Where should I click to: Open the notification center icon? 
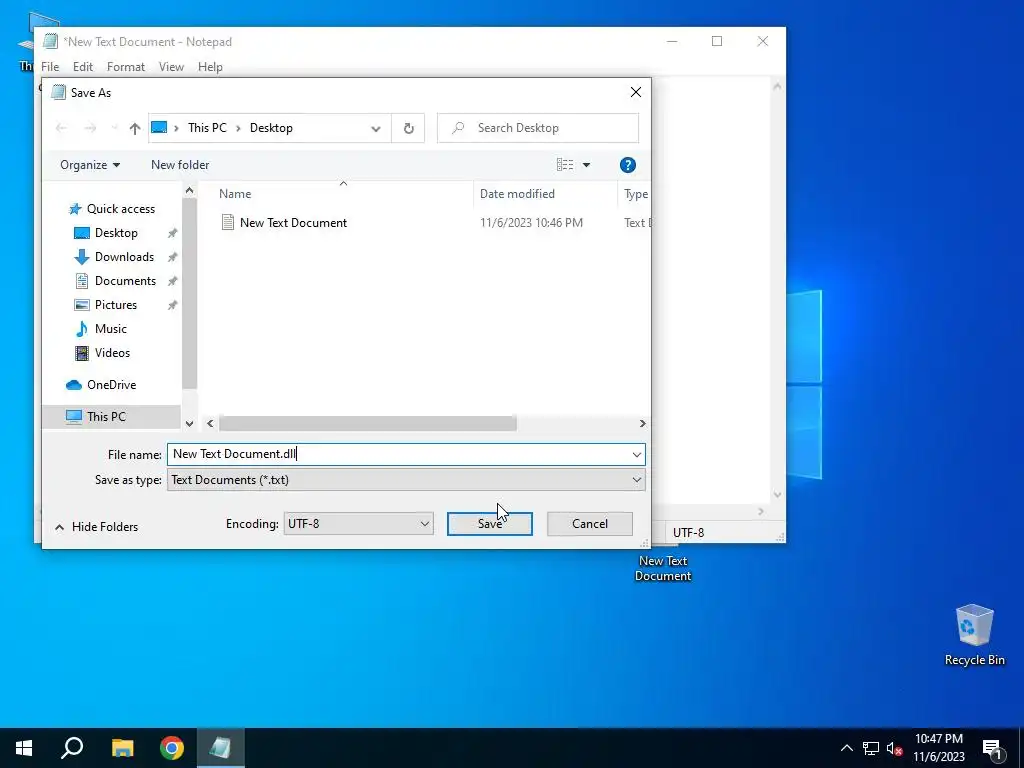click(993, 749)
